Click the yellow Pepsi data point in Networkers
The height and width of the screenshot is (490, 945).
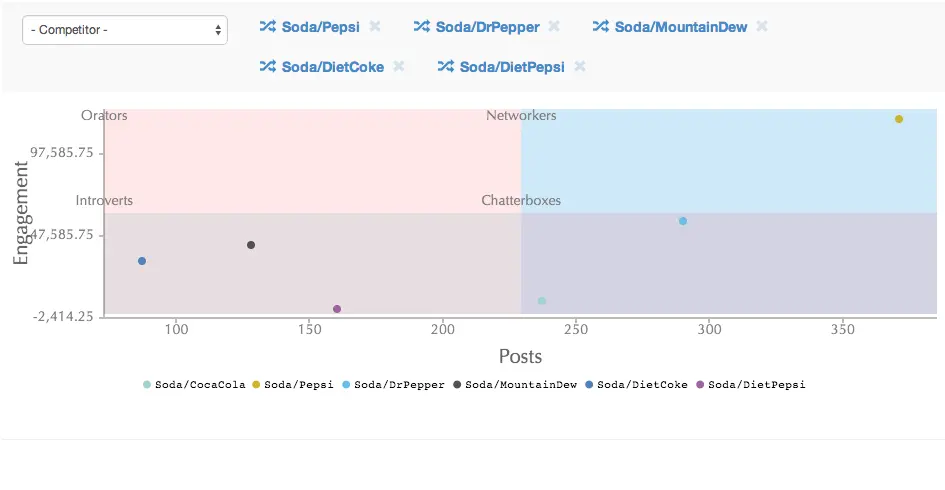coord(899,119)
